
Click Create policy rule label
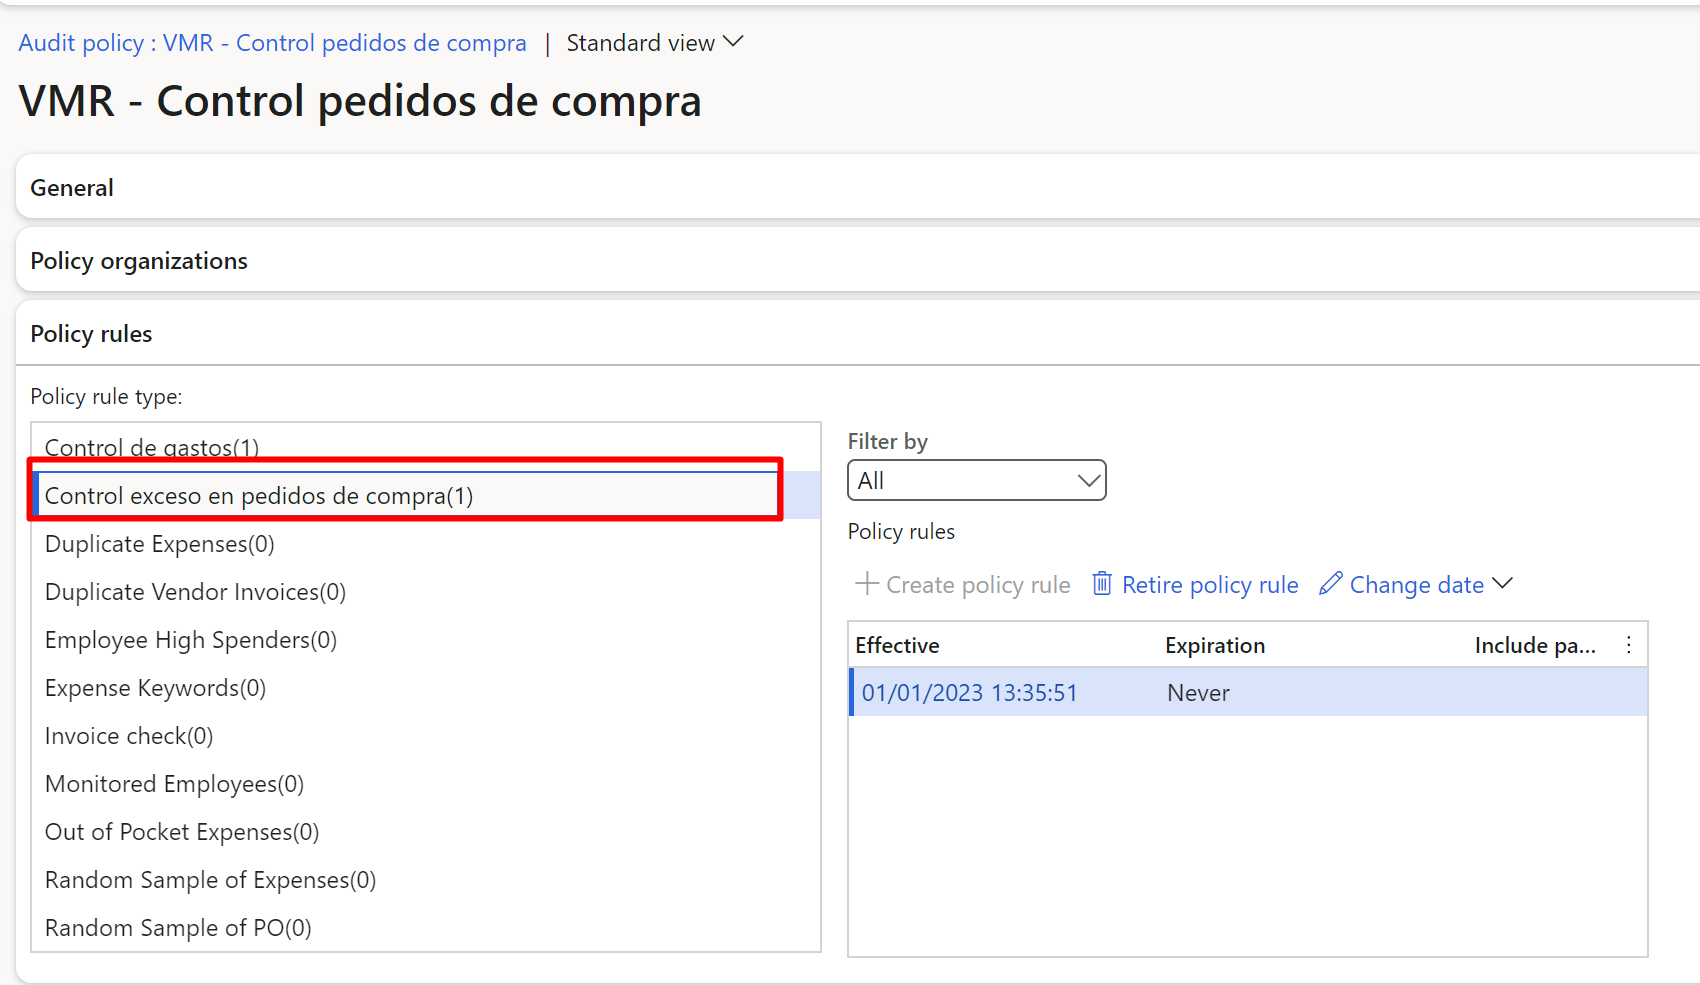978,585
